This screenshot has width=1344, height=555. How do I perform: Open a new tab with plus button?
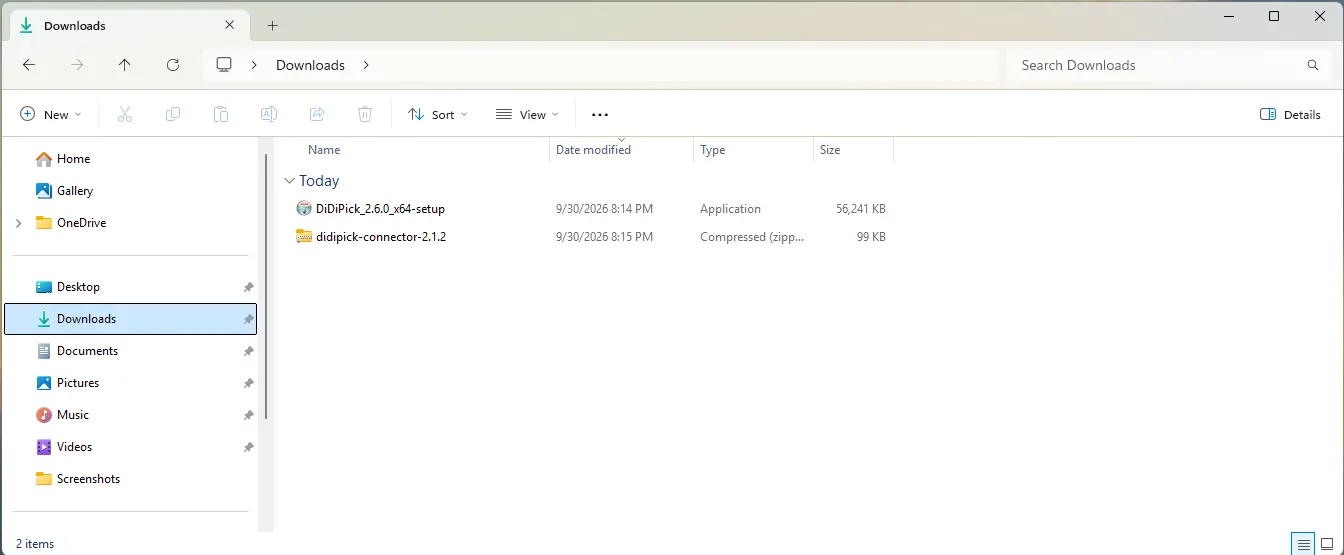pos(272,26)
